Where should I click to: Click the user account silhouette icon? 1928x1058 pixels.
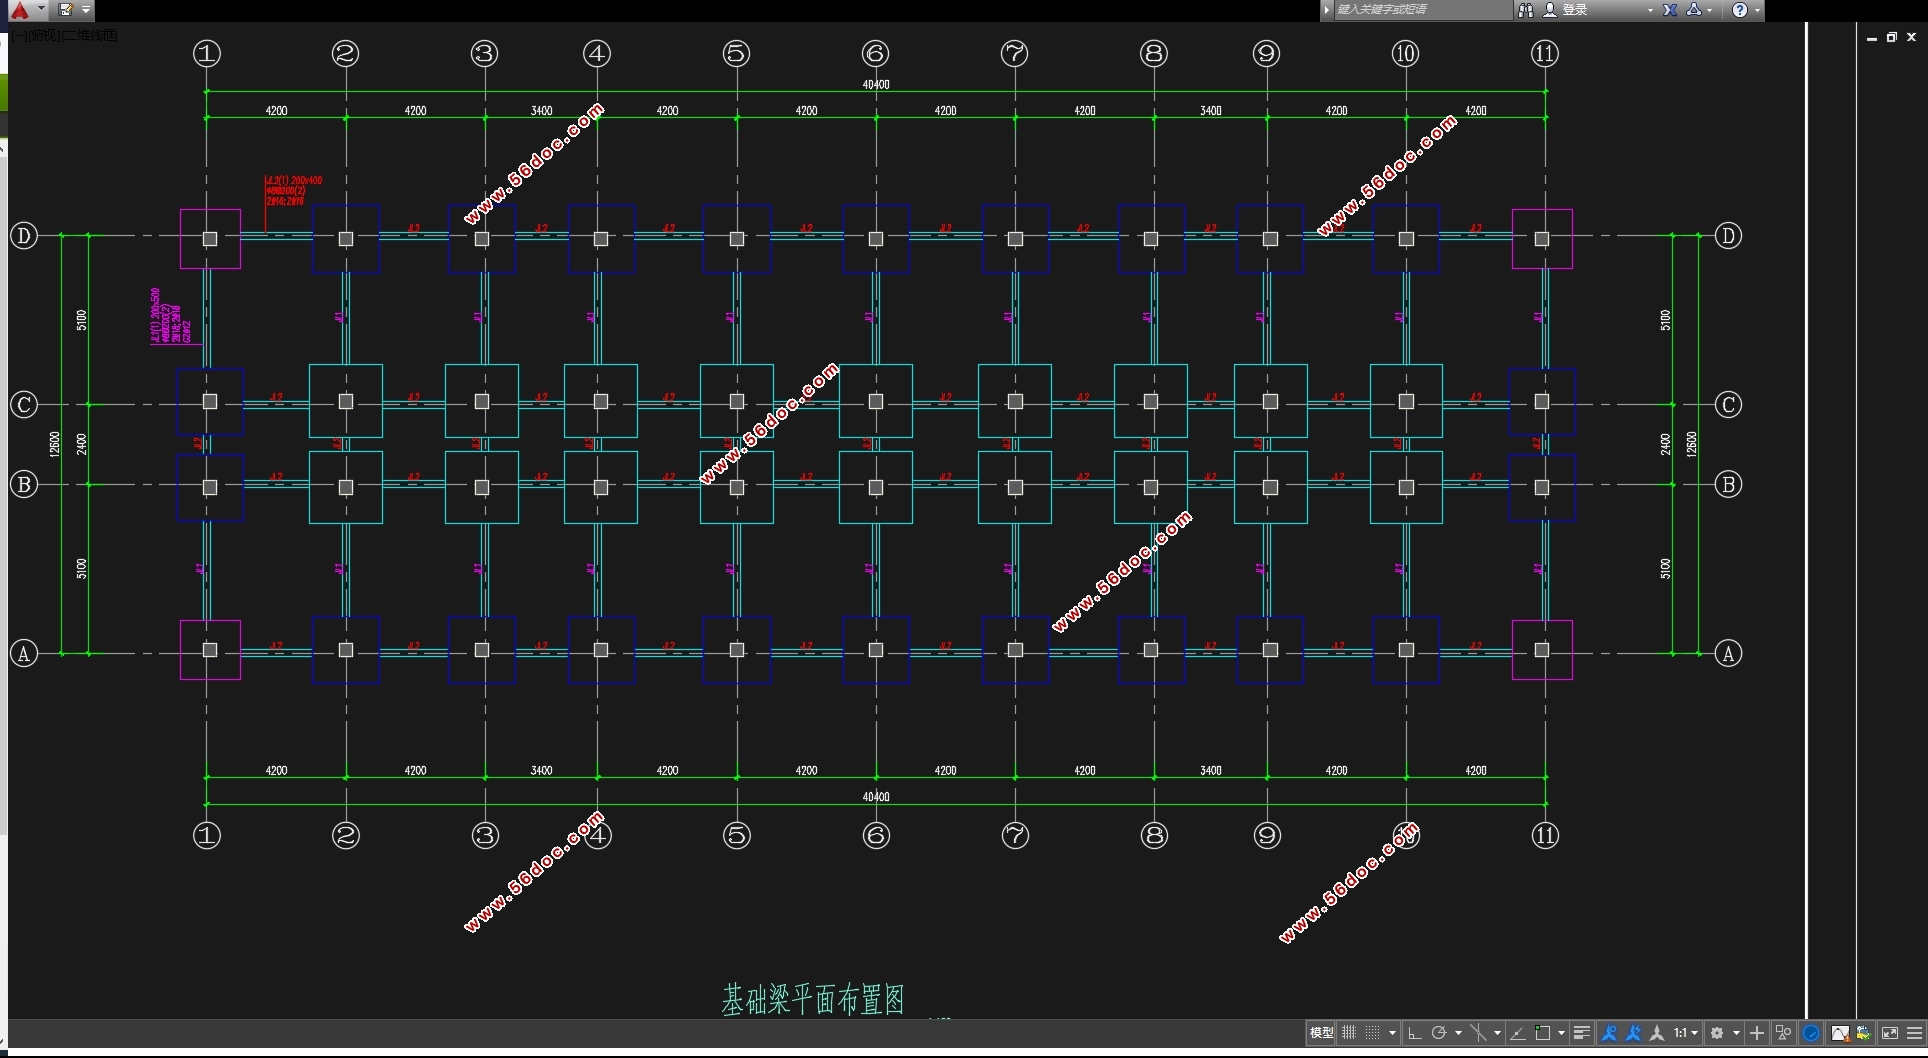pos(1550,10)
